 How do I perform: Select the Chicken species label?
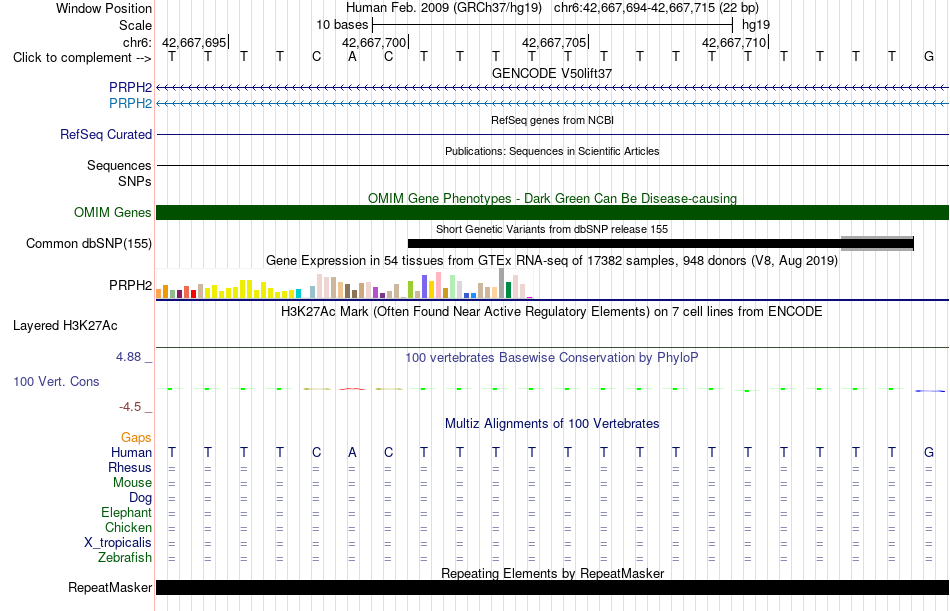click(128, 527)
